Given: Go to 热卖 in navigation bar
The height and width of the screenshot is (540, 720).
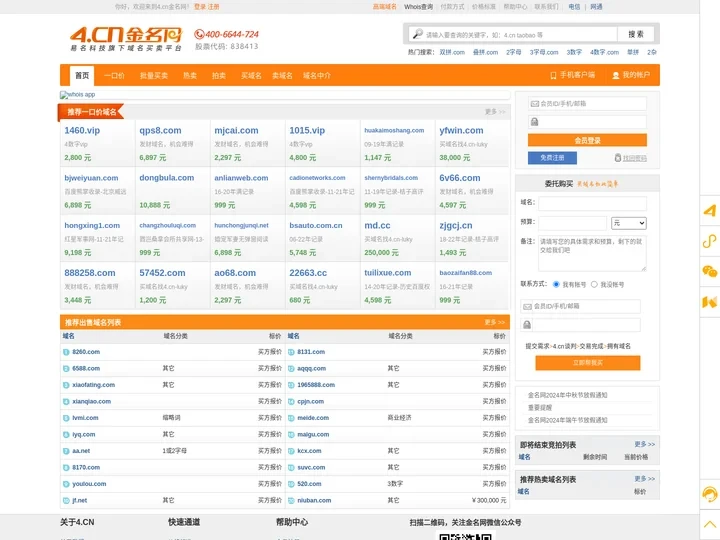Looking at the screenshot, I should [x=190, y=75].
